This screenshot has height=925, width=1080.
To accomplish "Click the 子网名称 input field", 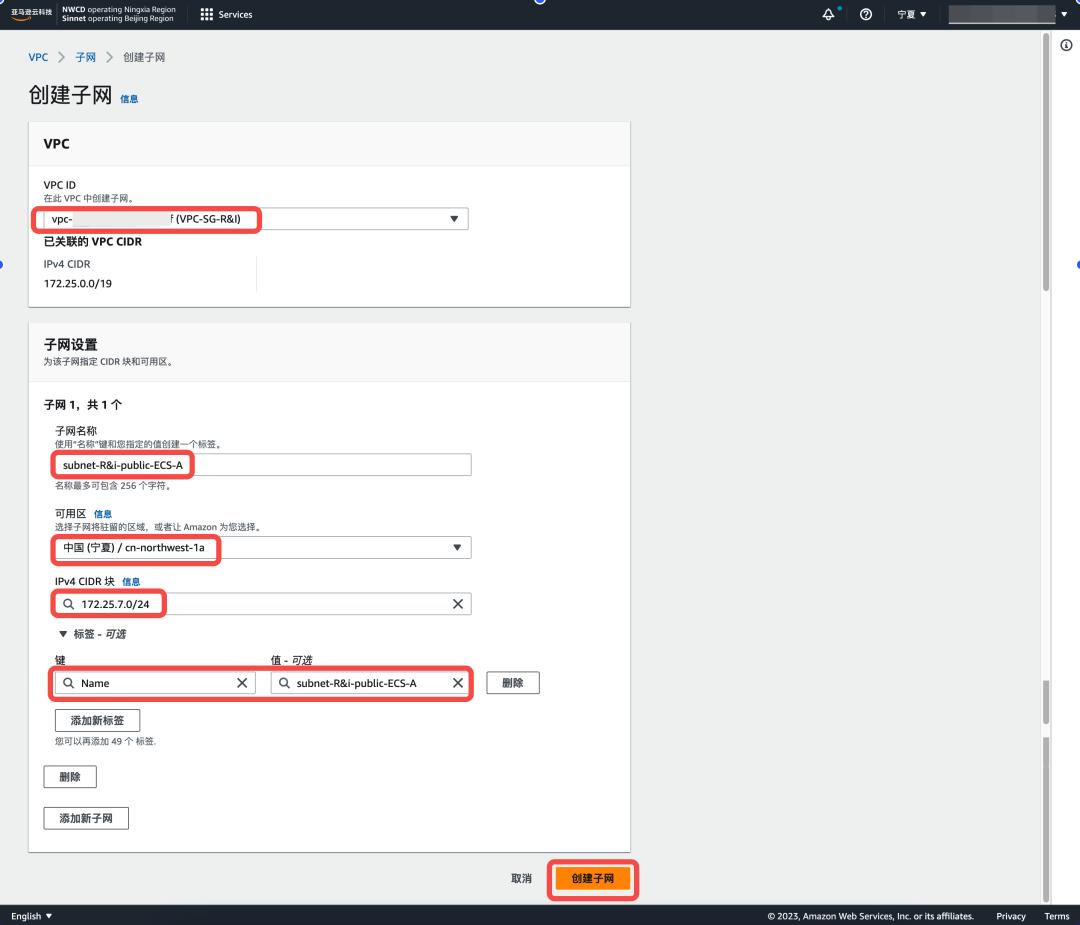I will (x=263, y=465).
